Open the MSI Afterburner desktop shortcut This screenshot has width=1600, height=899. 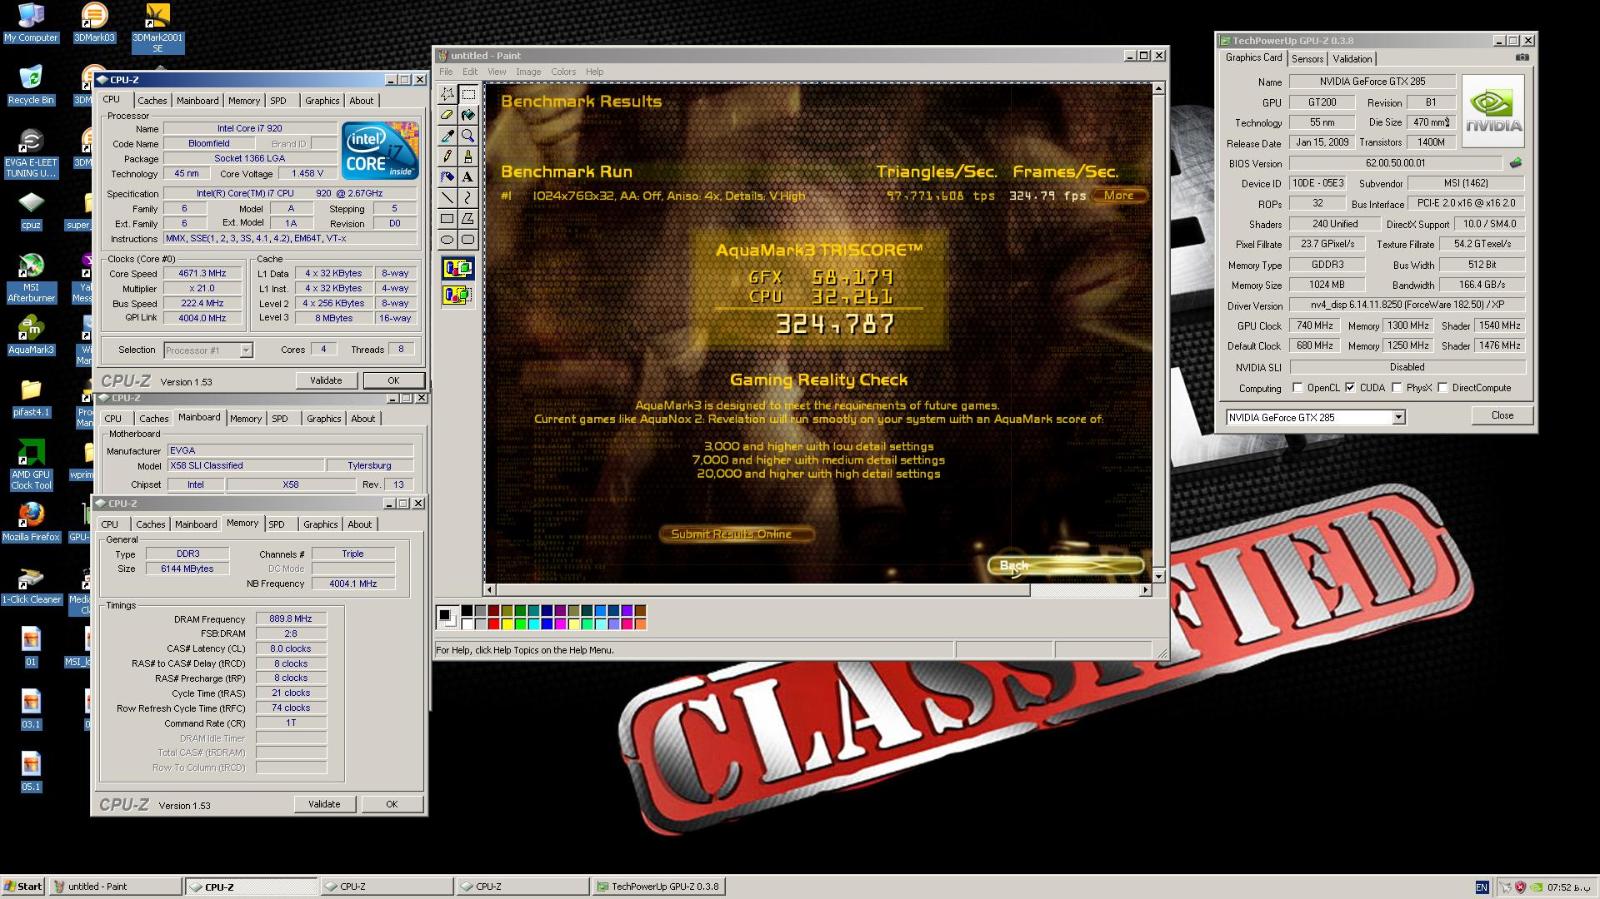point(31,278)
